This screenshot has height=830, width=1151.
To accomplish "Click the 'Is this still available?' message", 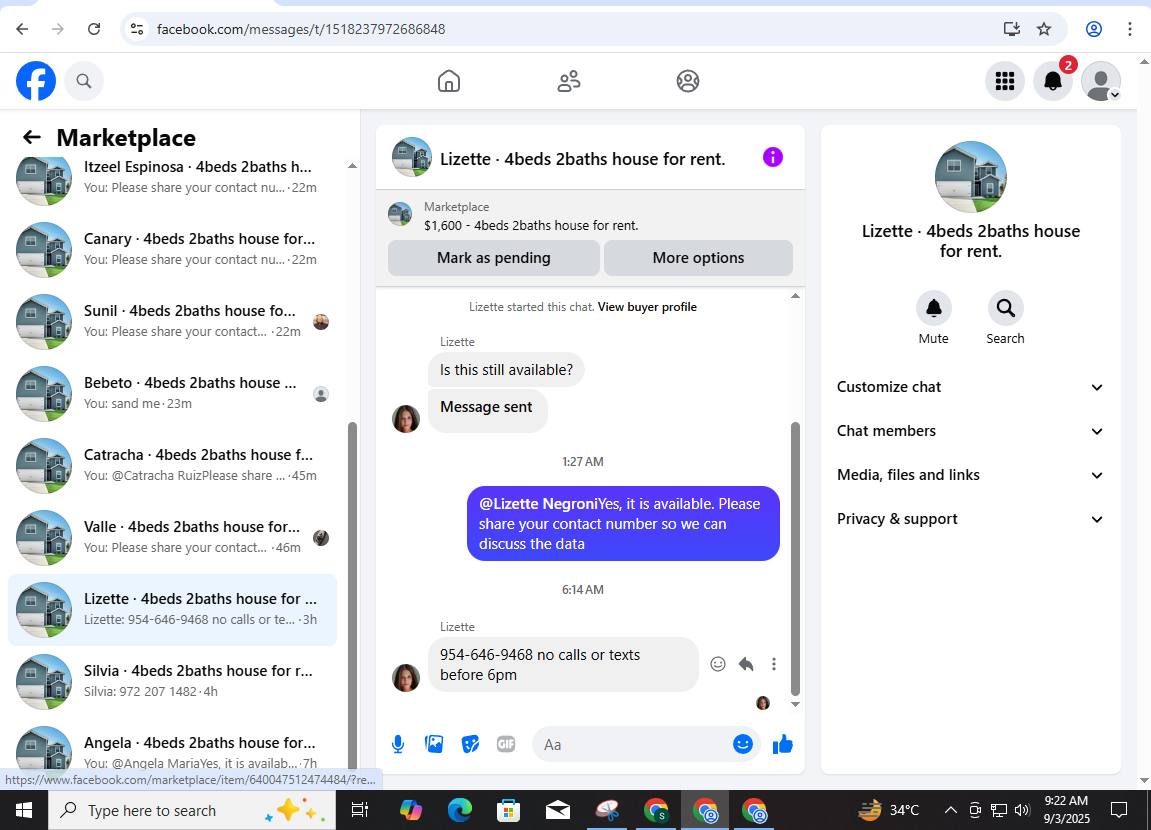I will [506, 370].
